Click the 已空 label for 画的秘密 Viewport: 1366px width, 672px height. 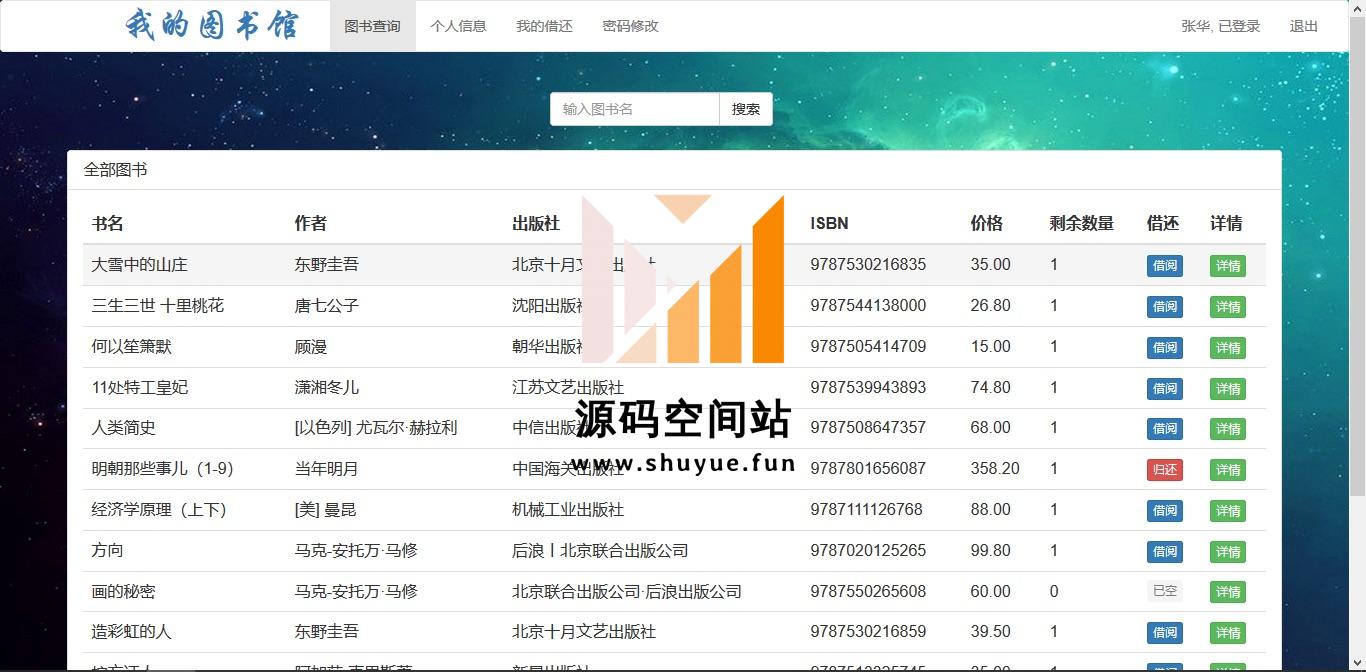click(1164, 592)
